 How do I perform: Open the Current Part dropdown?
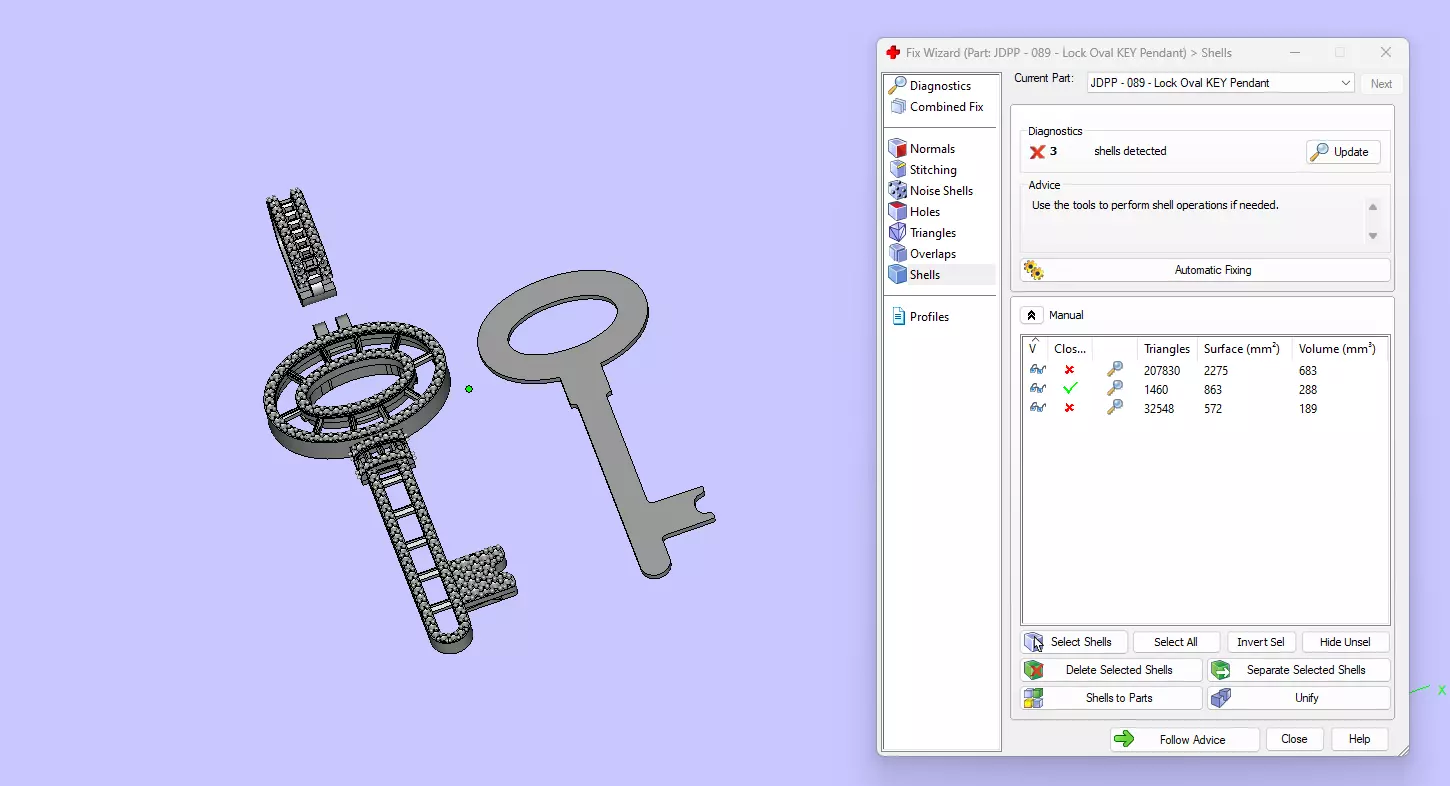point(1220,83)
